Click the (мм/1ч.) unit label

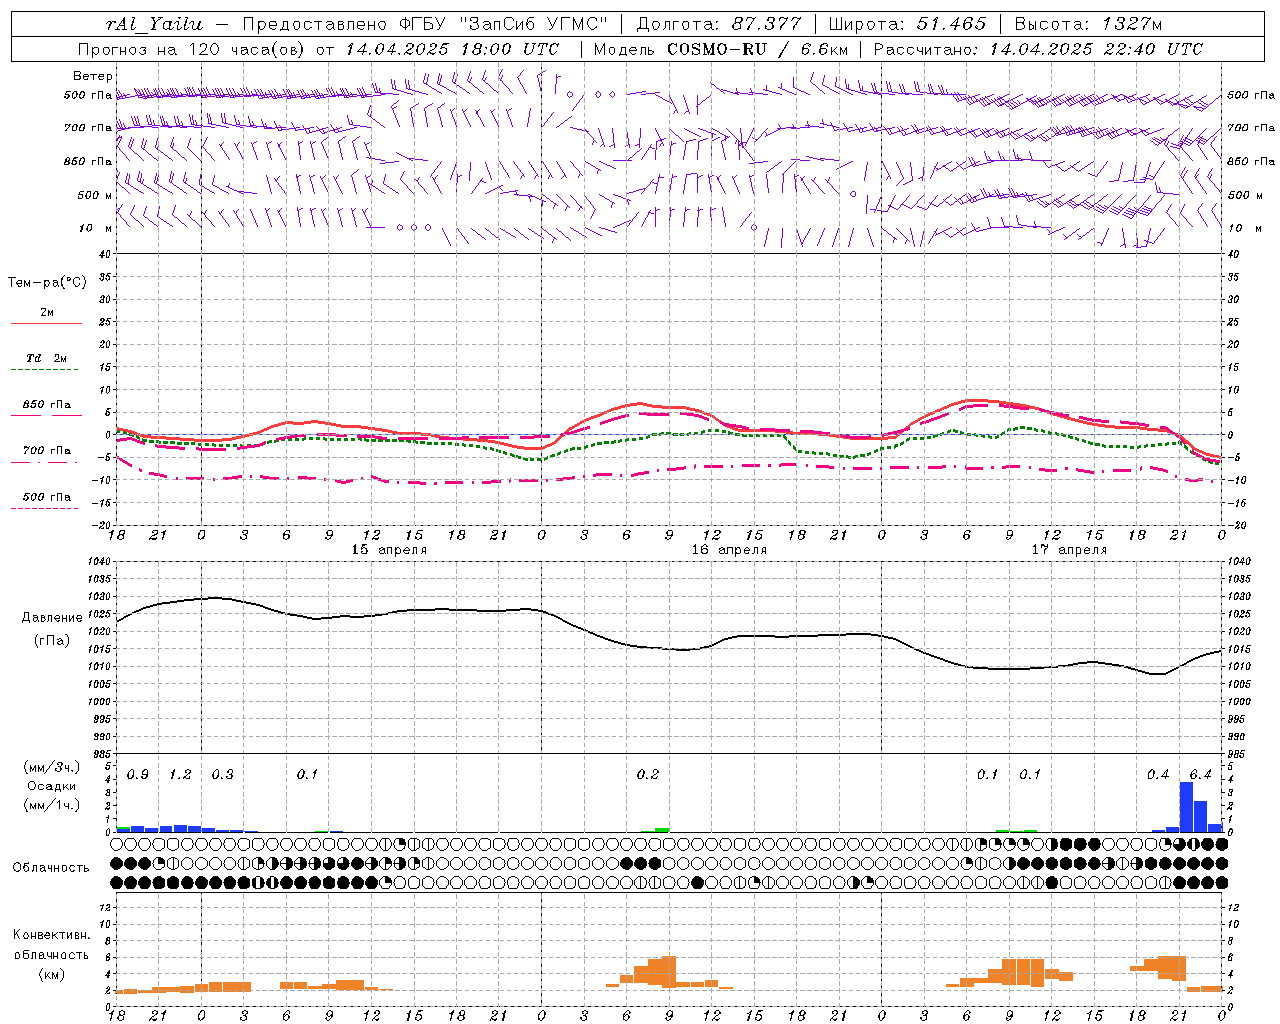(52, 805)
